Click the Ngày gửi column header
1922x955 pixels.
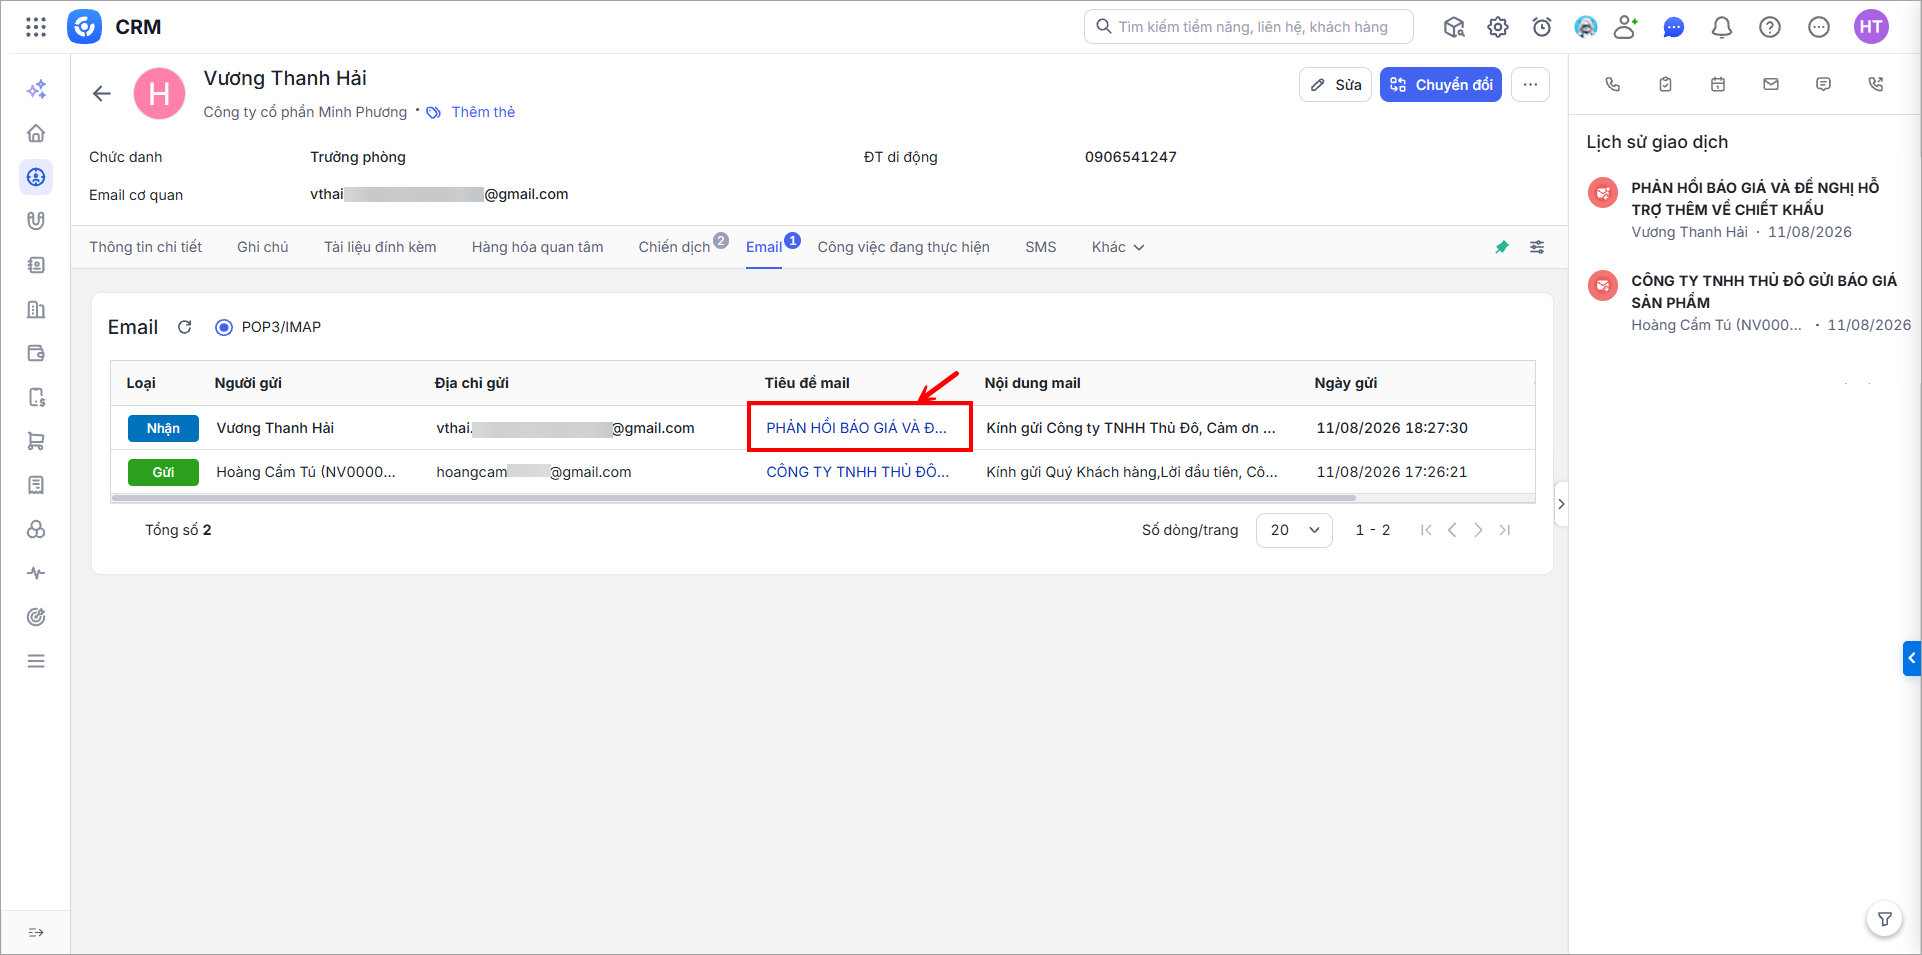[1345, 383]
